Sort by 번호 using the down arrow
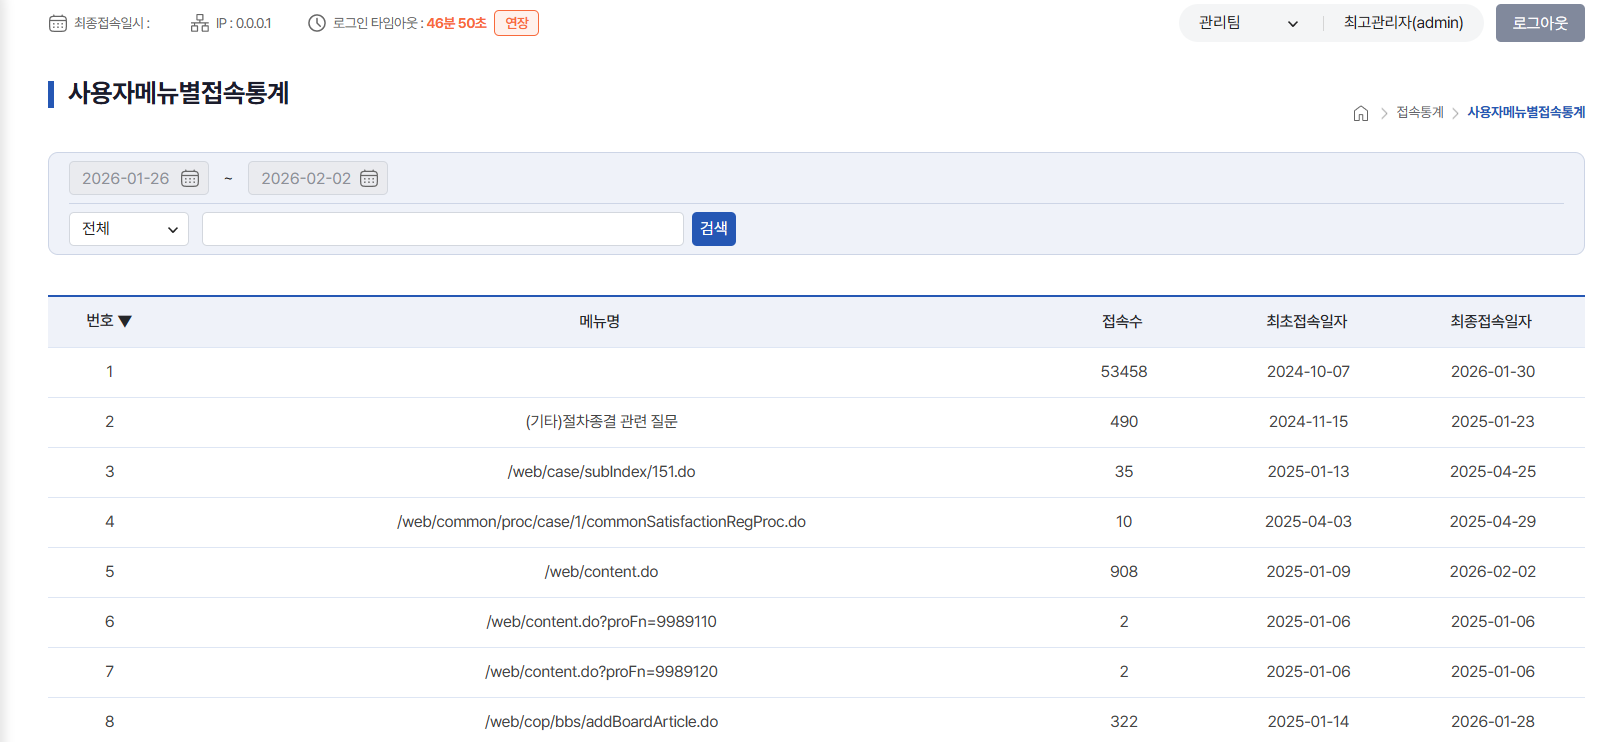Screen dimensions: 1598x742 125,321
